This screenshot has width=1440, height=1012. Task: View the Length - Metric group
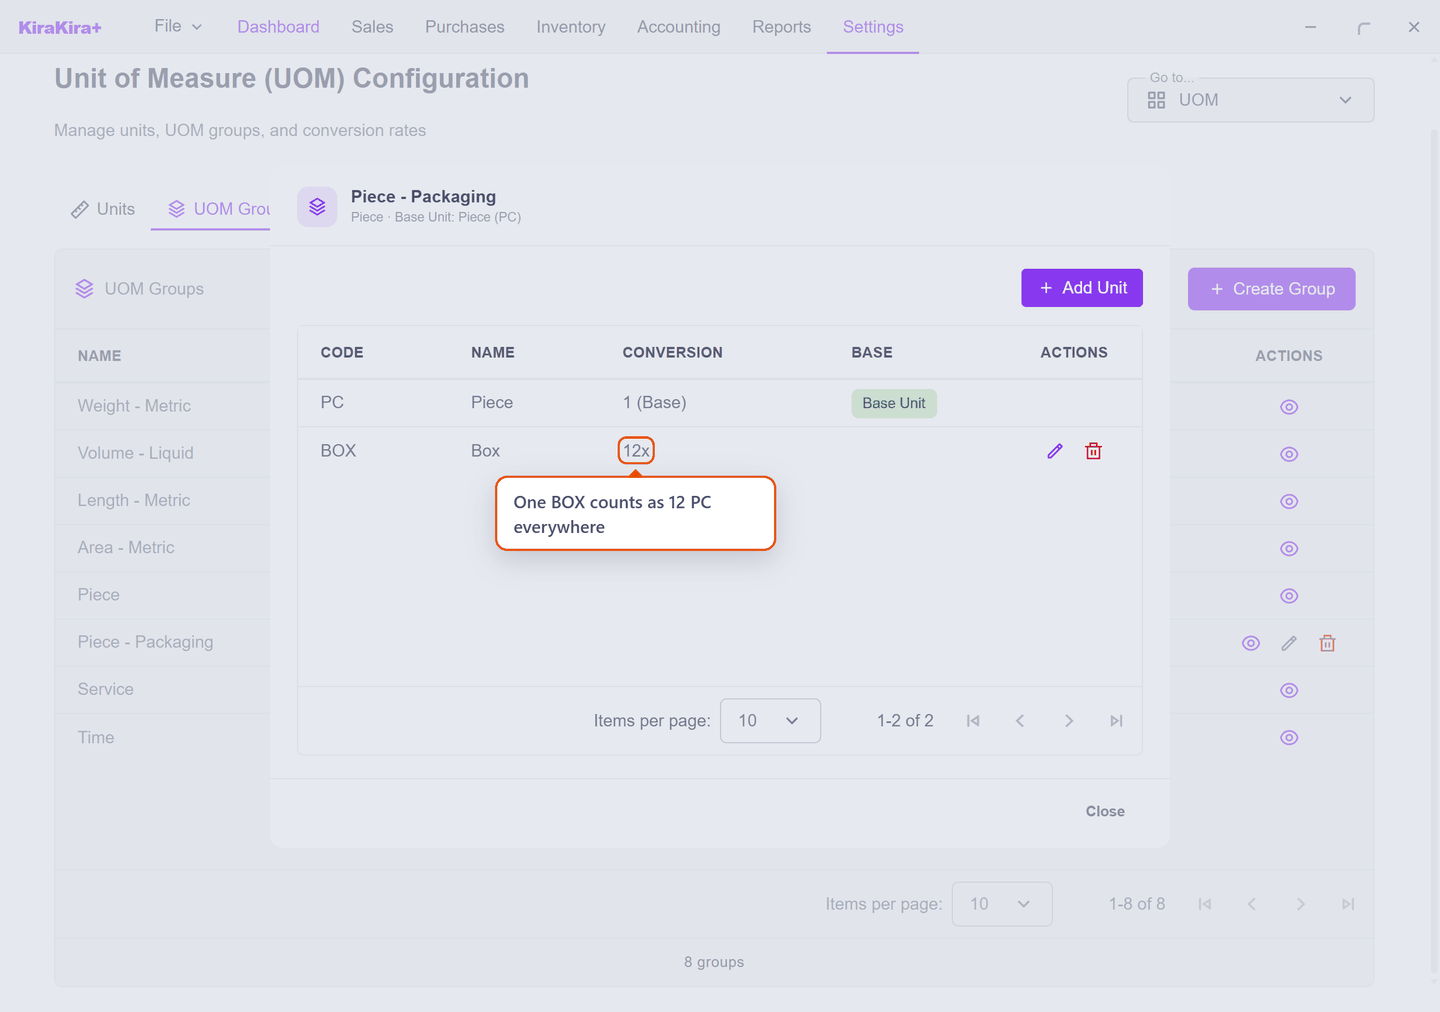[1289, 501]
